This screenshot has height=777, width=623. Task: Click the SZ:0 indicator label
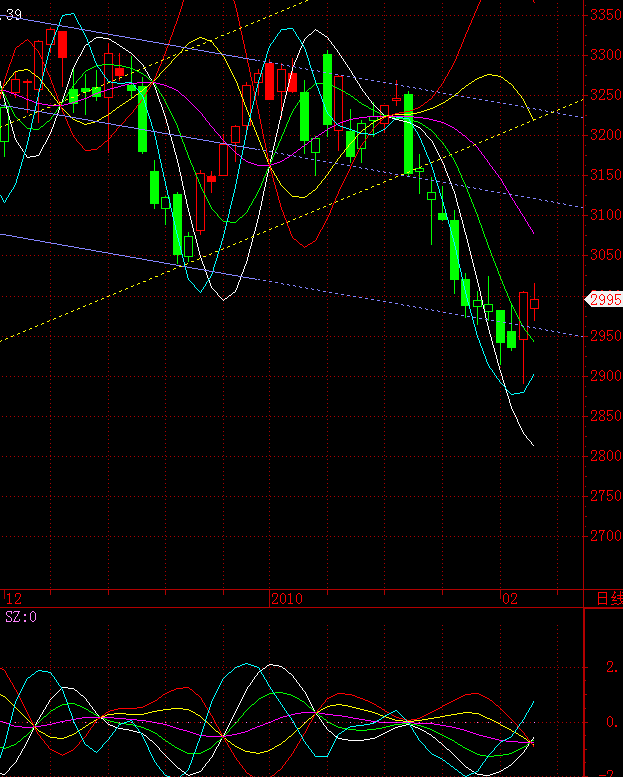21,617
